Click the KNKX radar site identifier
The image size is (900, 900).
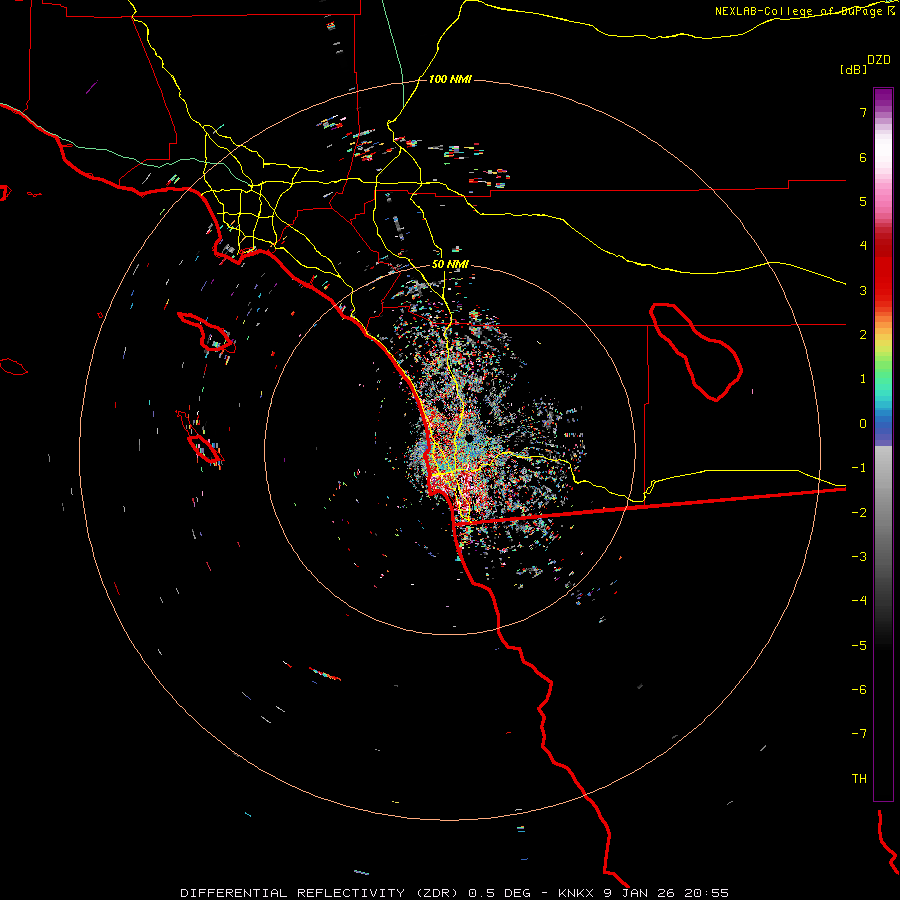tap(576, 893)
